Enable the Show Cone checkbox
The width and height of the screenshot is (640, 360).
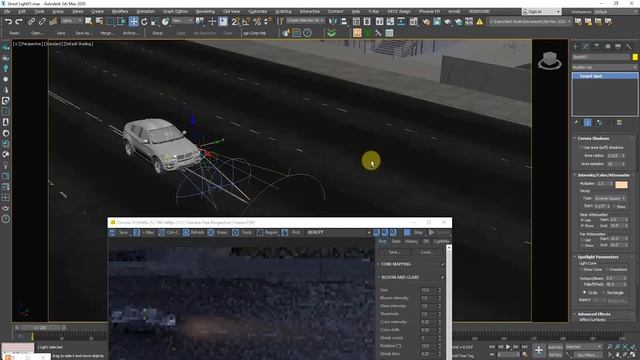pos(582,269)
